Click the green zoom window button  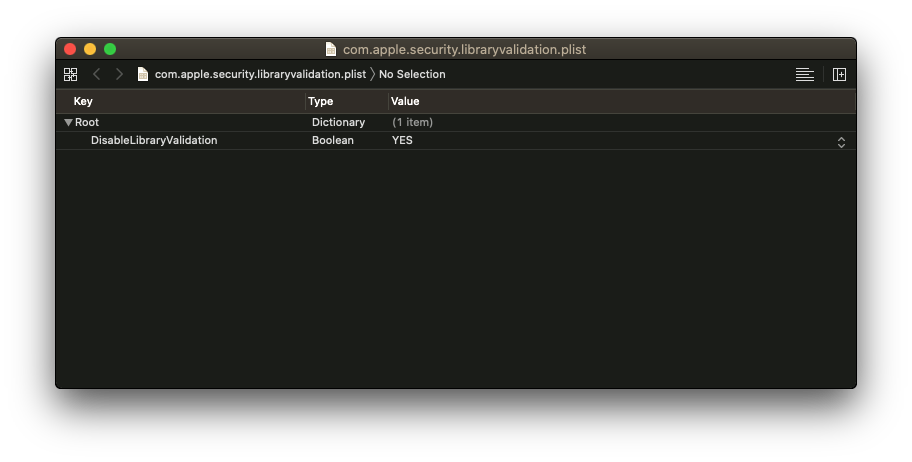(x=110, y=49)
